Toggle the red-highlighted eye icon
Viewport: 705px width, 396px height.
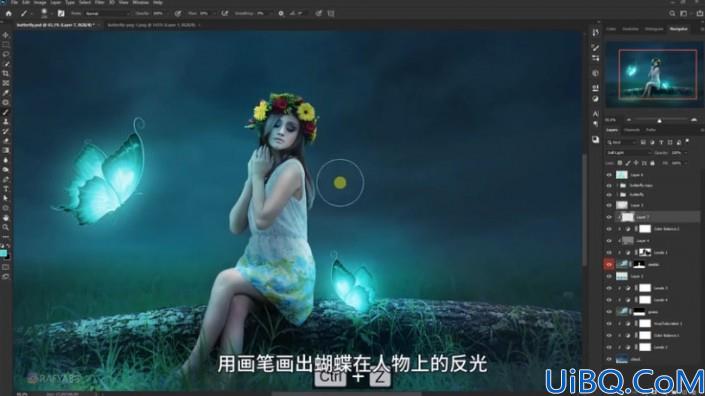tap(609, 264)
